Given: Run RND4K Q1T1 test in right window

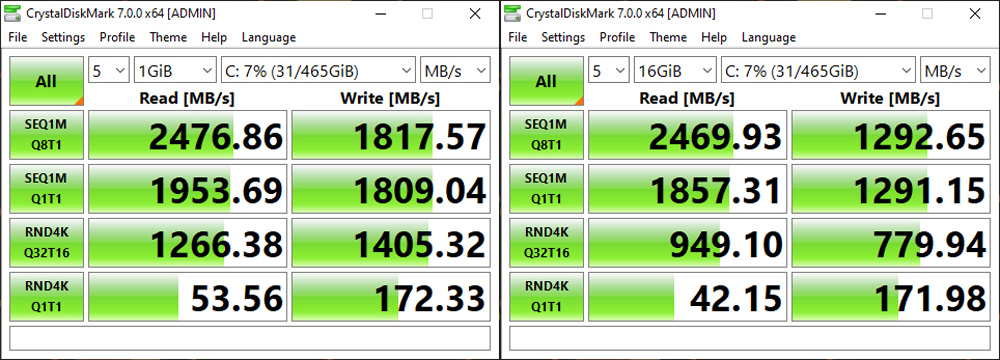Looking at the screenshot, I should [x=547, y=297].
